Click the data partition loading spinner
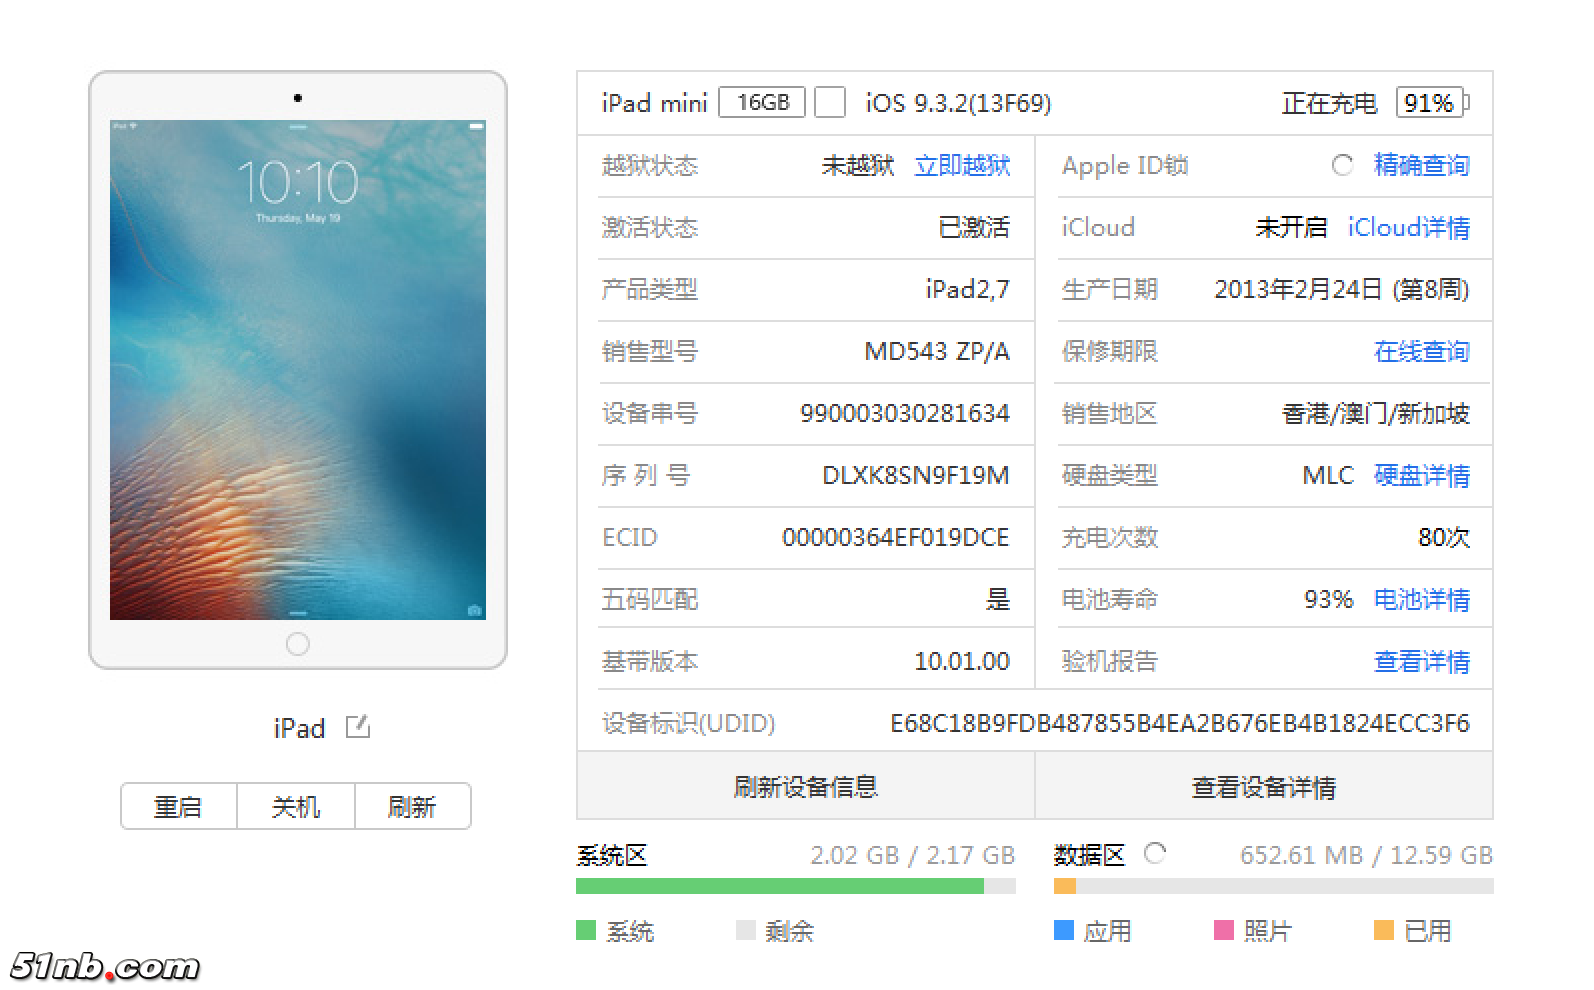Image resolution: width=1594 pixels, height=990 pixels. click(1155, 853)
